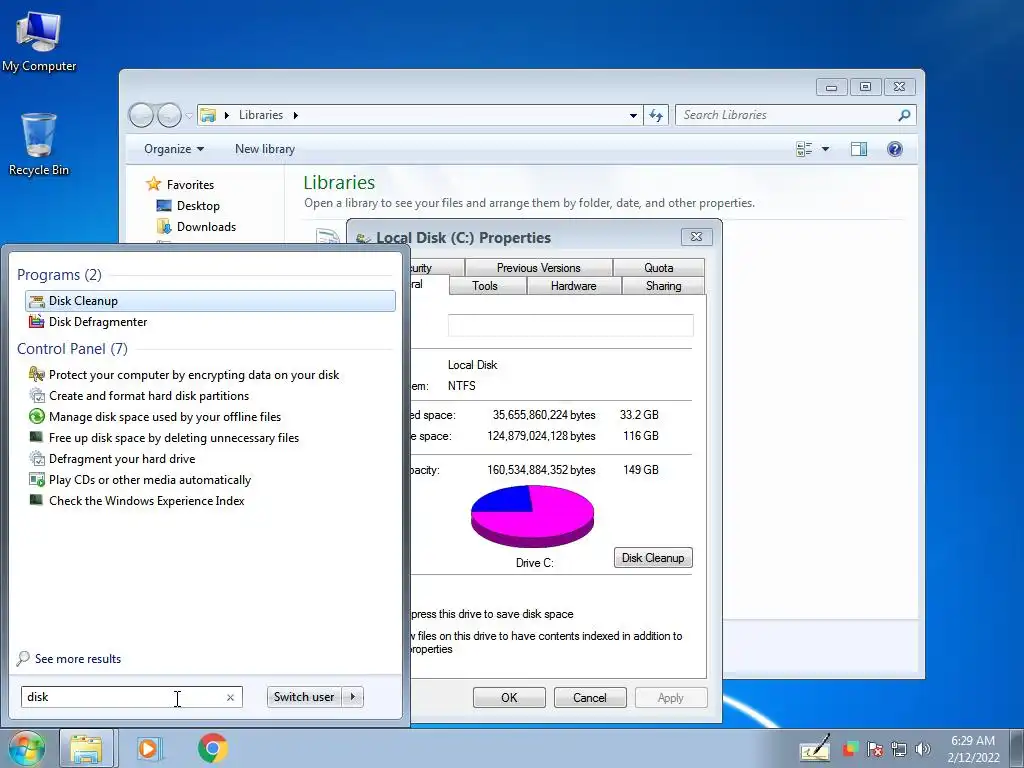This screenshot has height=768, width=1024.
Task: Select Downloads in navigation pane
Action: pyautogui.click(x=197, y=227)
